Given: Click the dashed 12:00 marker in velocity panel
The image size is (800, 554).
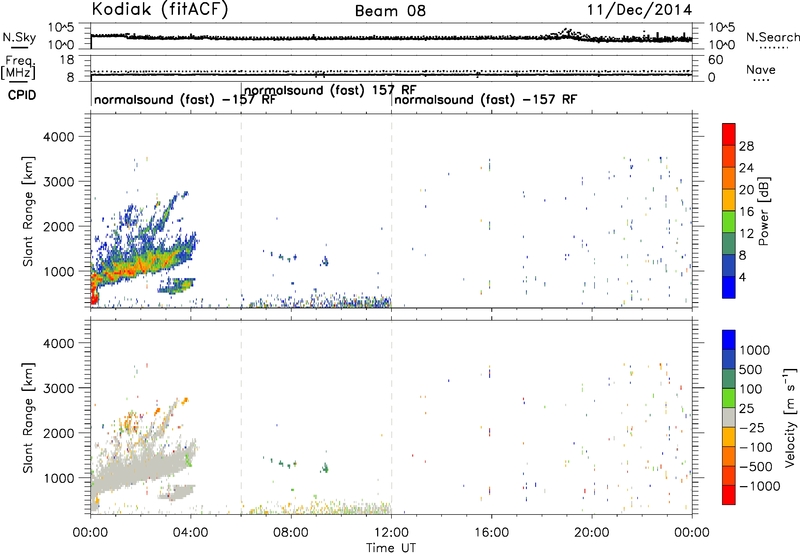Looking at the screenshot, I should (391, 418).
